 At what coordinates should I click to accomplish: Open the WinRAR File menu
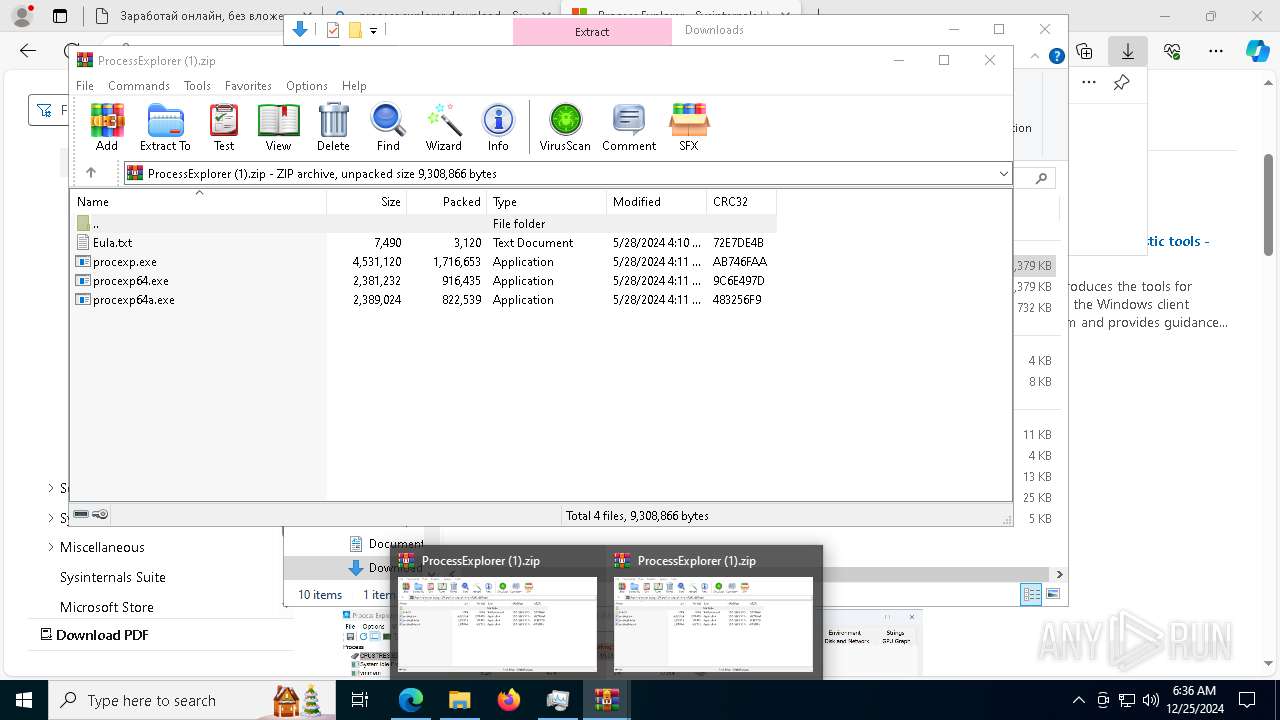(x=85, y=86)
